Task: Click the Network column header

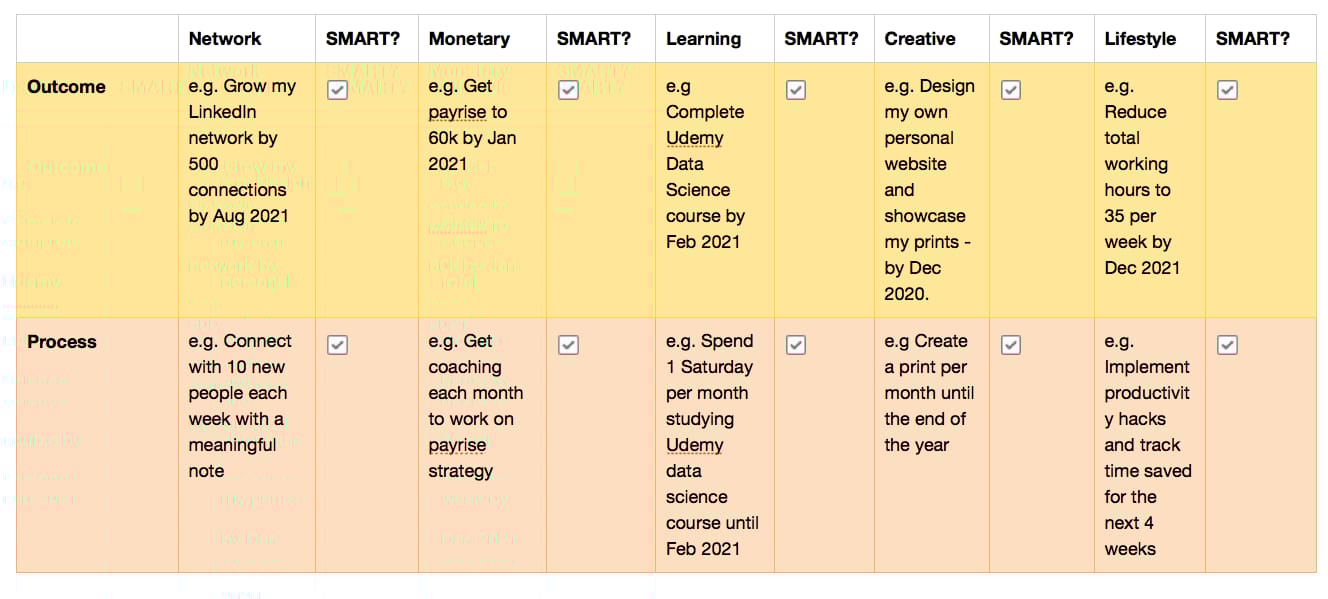Action: (225, 39)
